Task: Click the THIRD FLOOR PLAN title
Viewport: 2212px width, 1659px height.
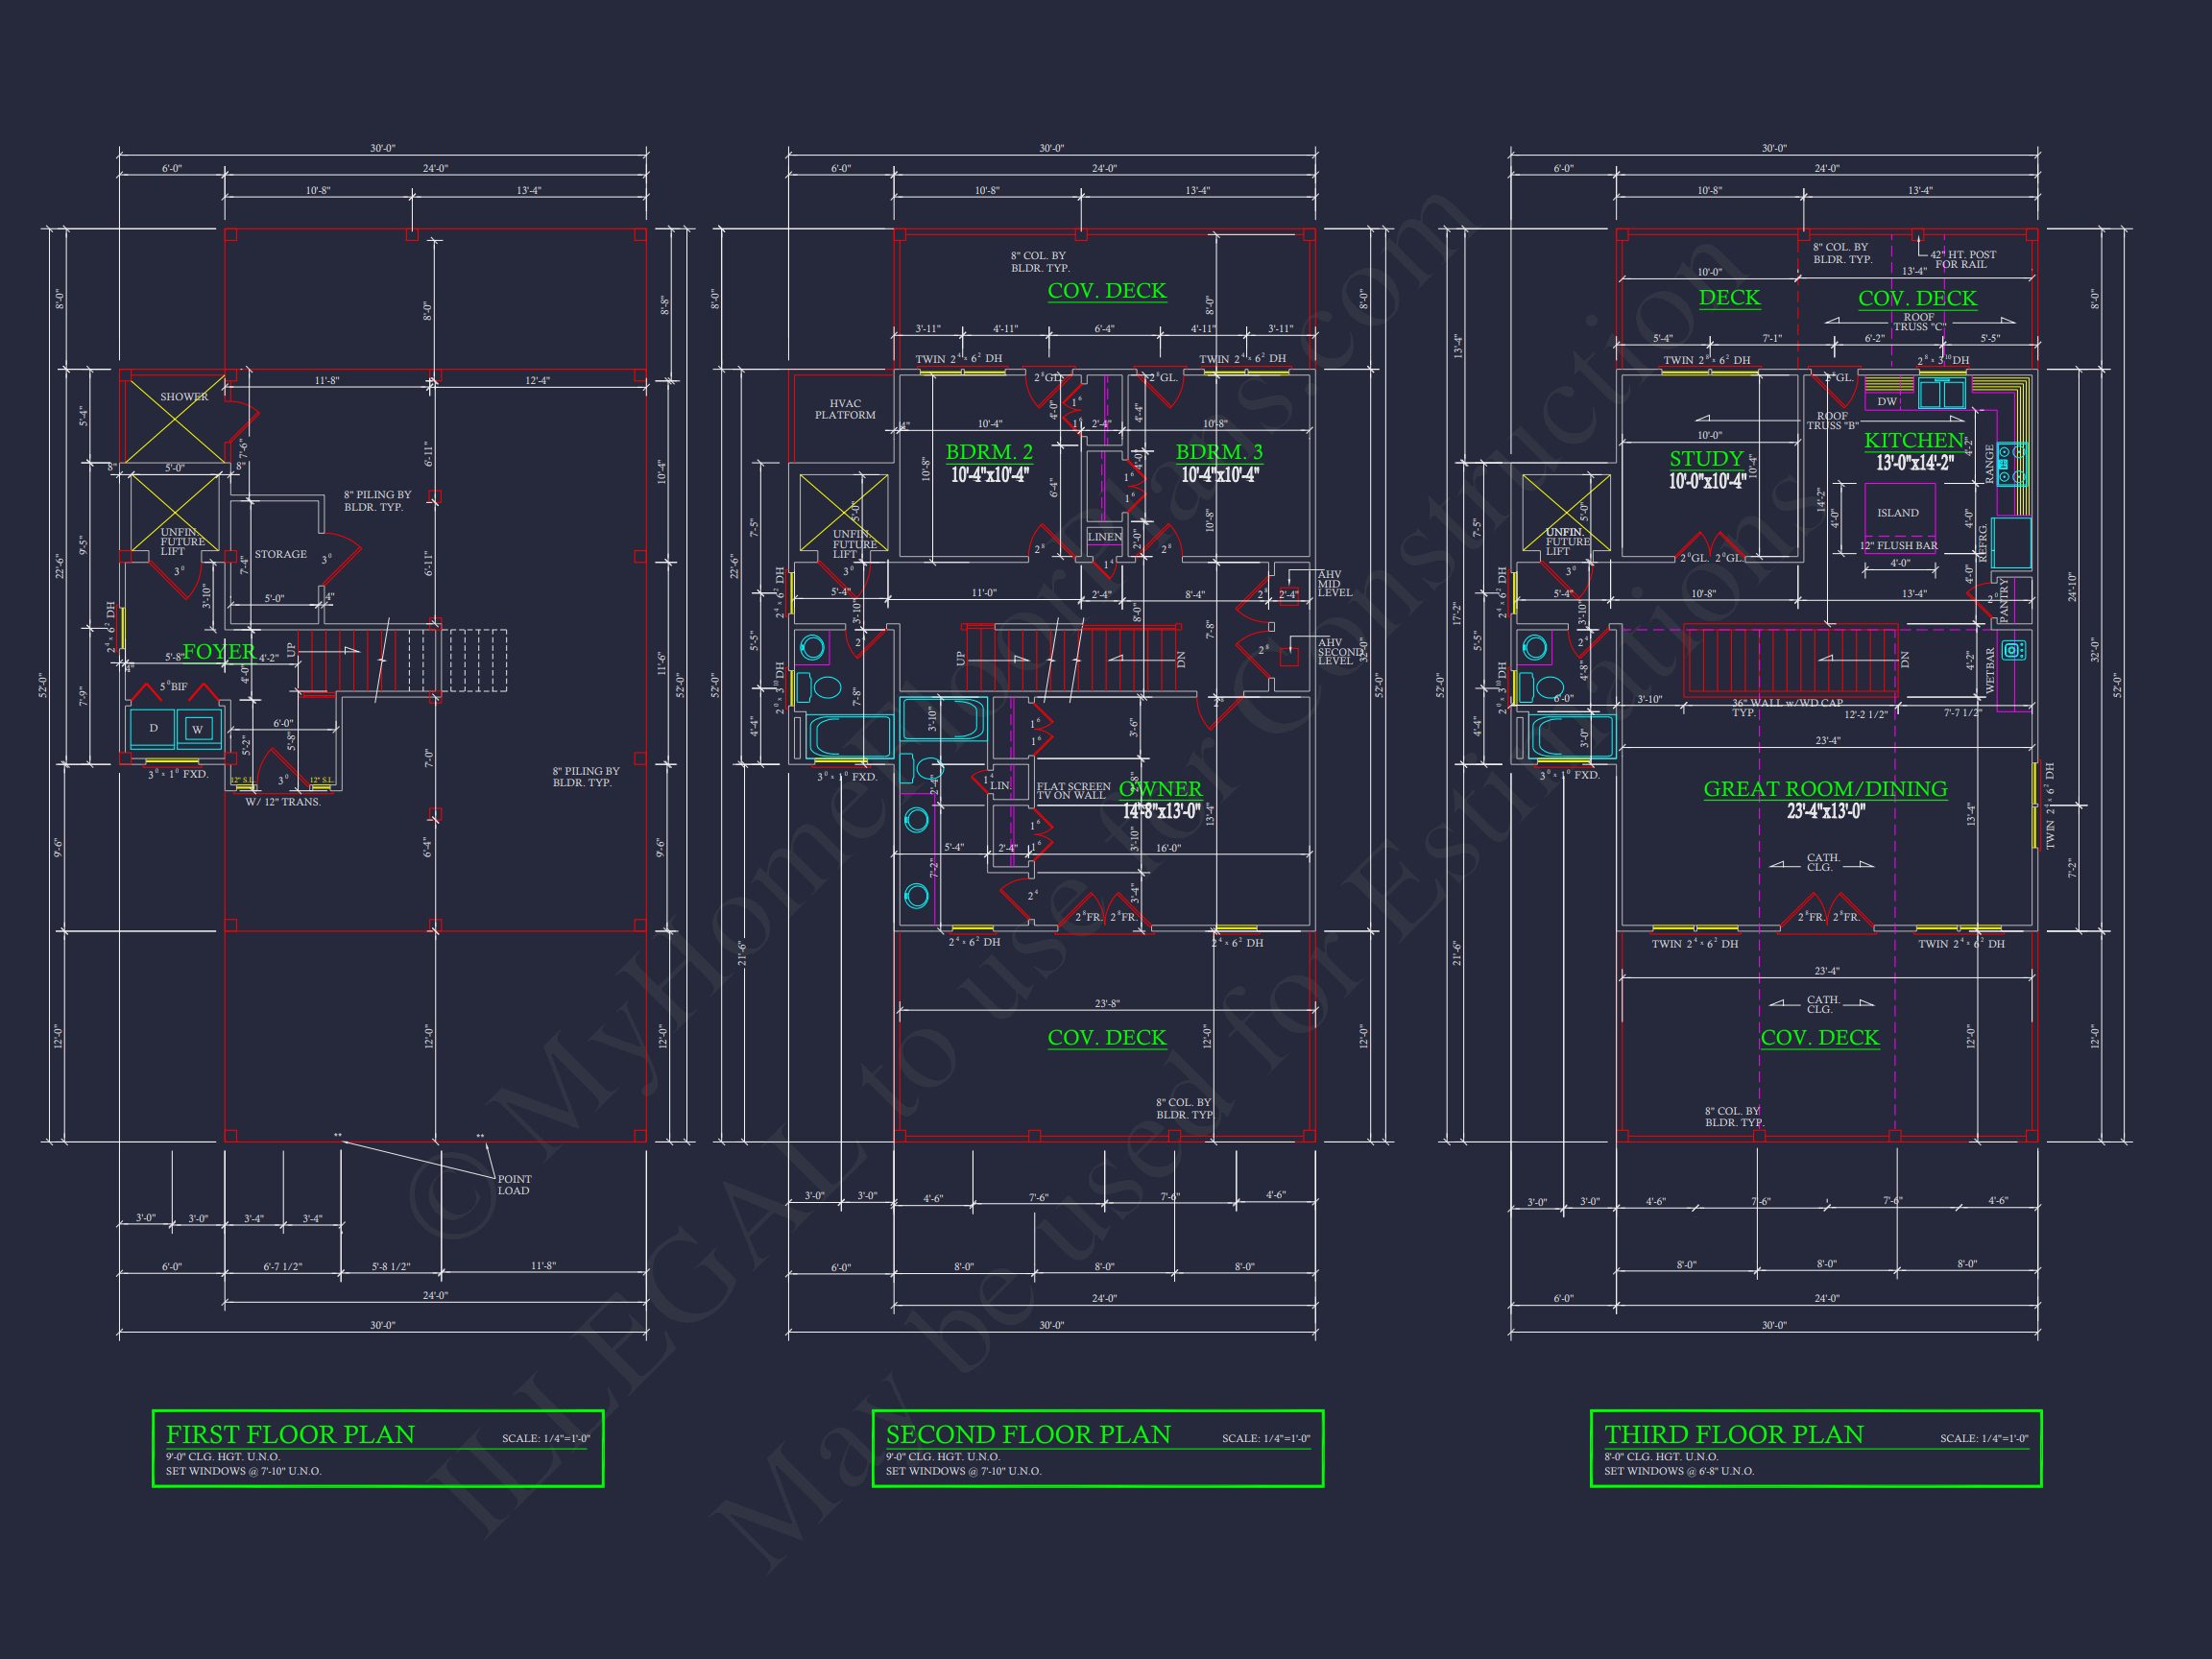Action: tap(1734, 1434)
